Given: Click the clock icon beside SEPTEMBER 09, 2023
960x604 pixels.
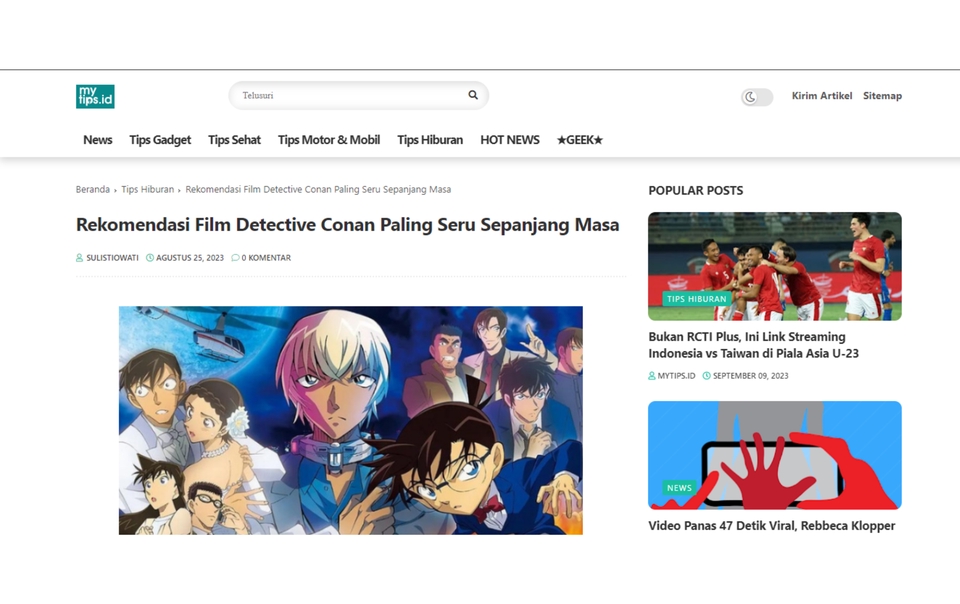Looking at the screenshot, I should coord(707,376).
